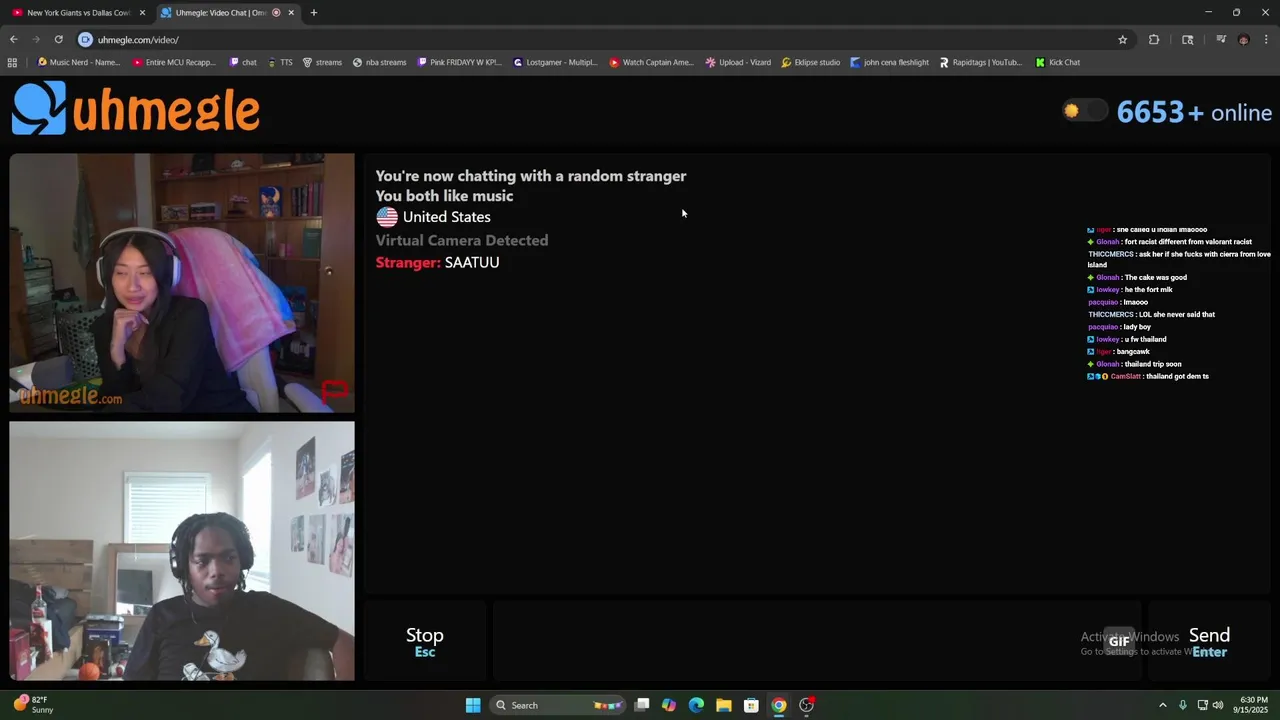This screenshot has height=720, width=1280.
Task: Open the Lostgamer bookmark
Action: coord(555,62)
